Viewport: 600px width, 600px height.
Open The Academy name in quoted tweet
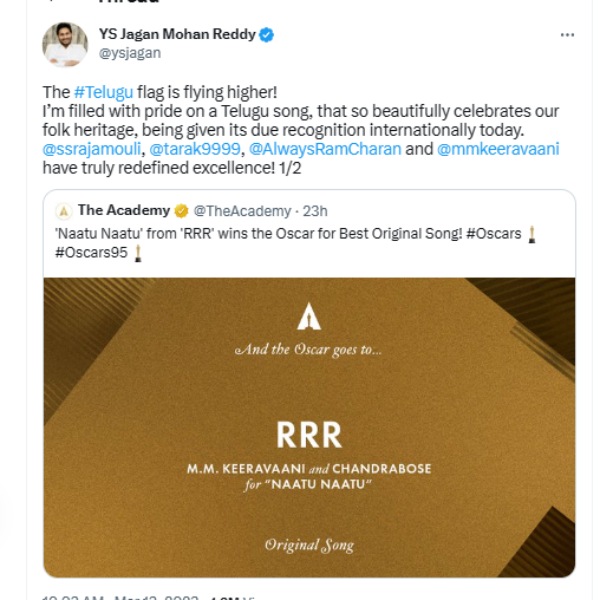pyautogui.click(x=123, y=211)
